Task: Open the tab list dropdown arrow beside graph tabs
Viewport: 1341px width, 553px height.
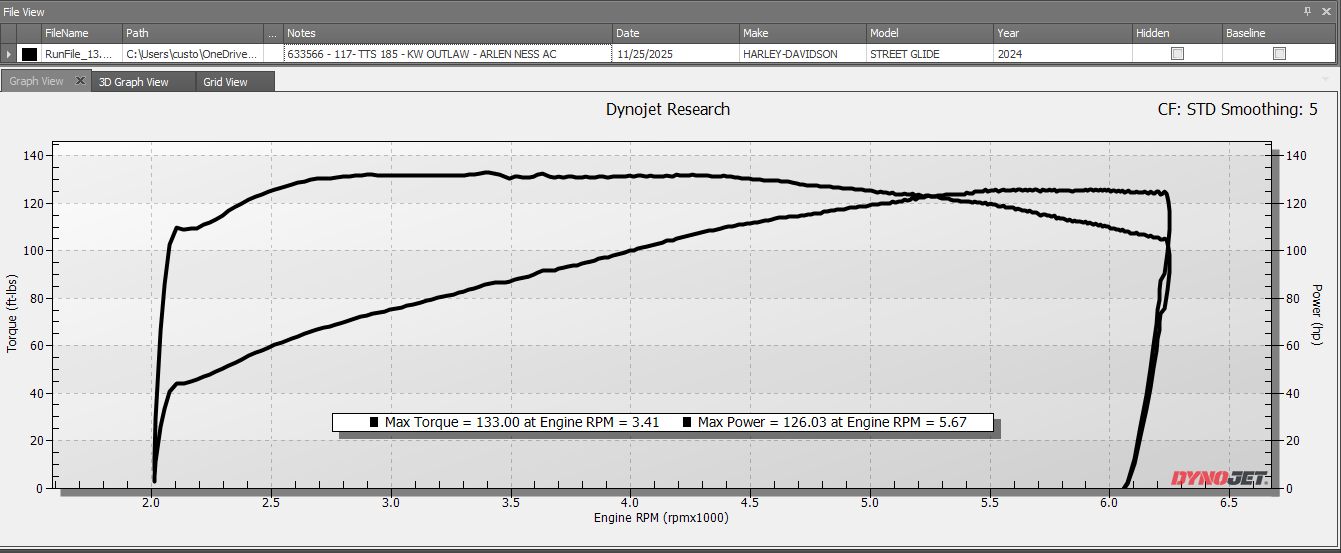Action: 1326,78
